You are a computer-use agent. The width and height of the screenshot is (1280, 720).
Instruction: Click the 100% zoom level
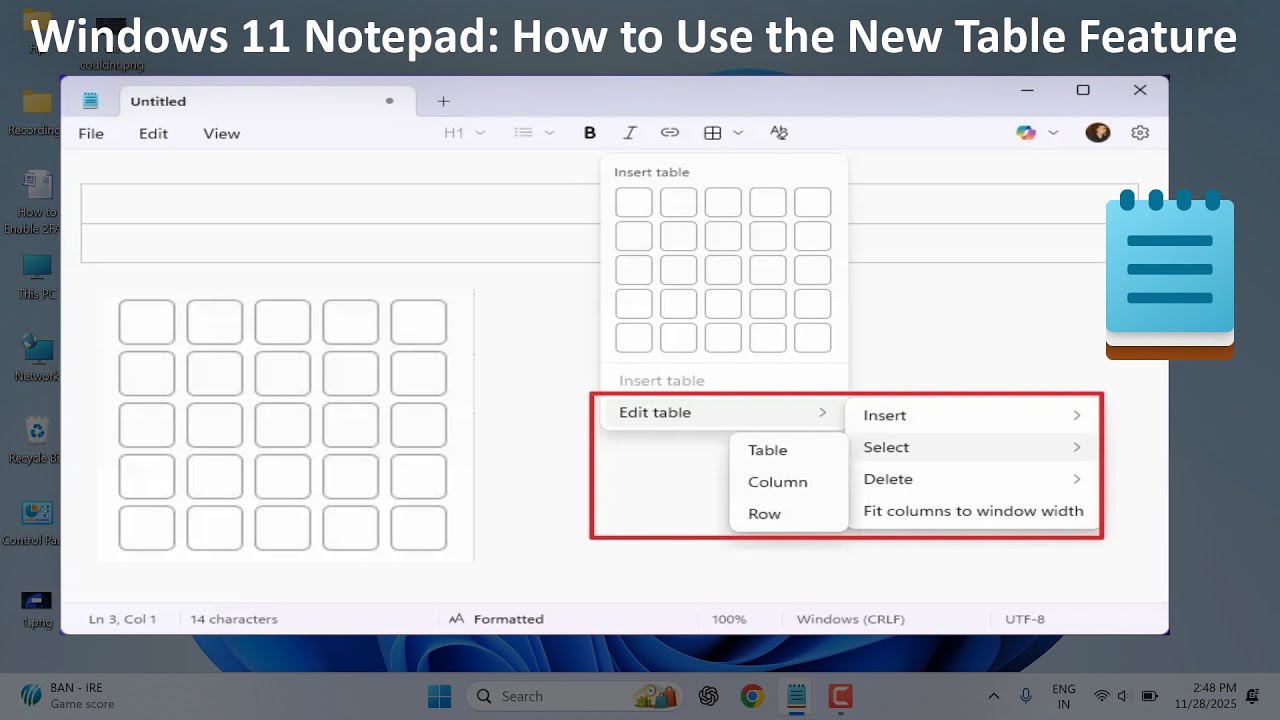729,619
